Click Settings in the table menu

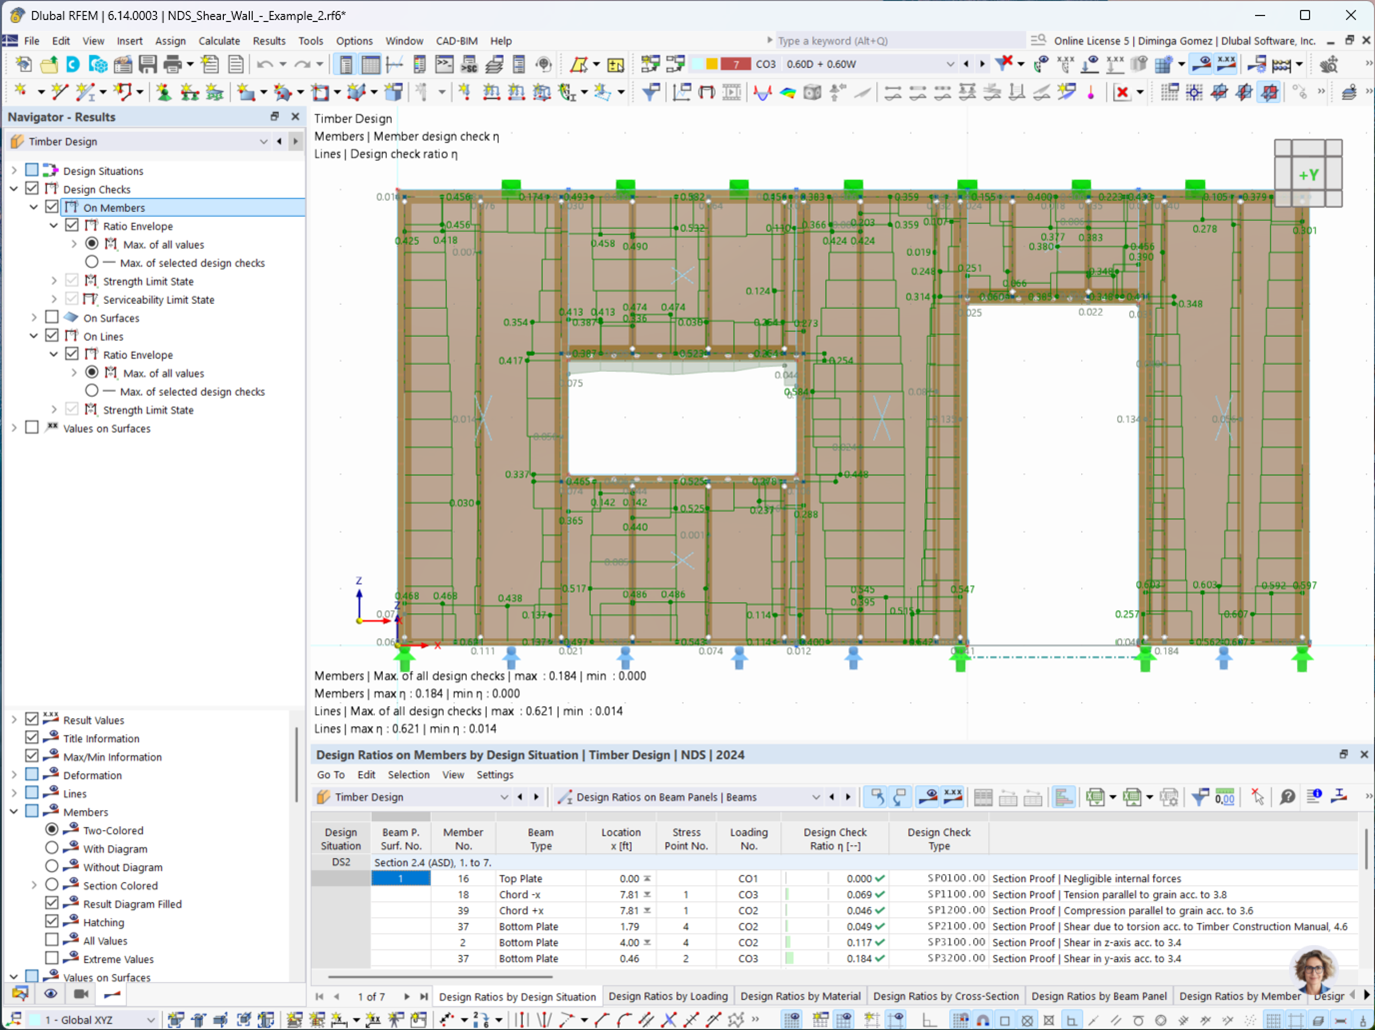pyautogui.click(x=495, y=775)
